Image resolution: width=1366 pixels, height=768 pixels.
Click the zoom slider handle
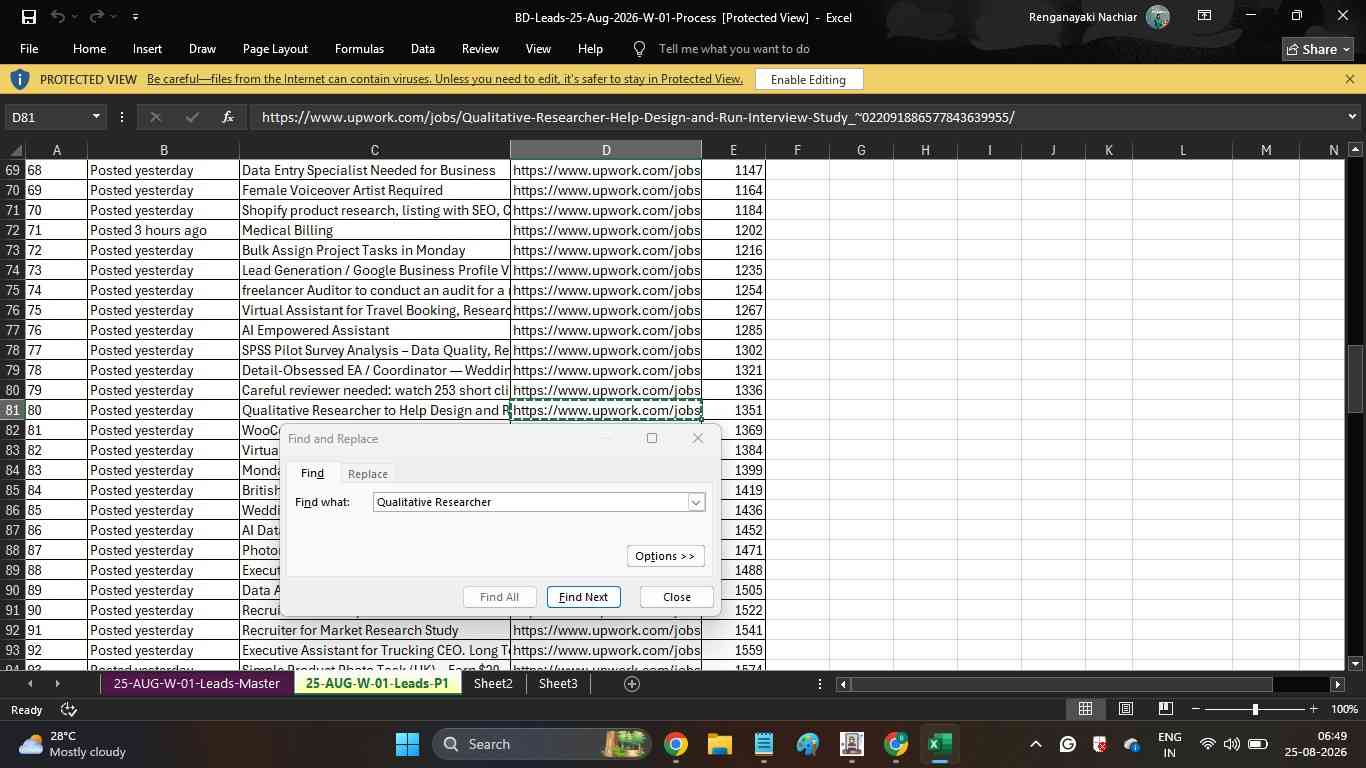point(1255,709)
